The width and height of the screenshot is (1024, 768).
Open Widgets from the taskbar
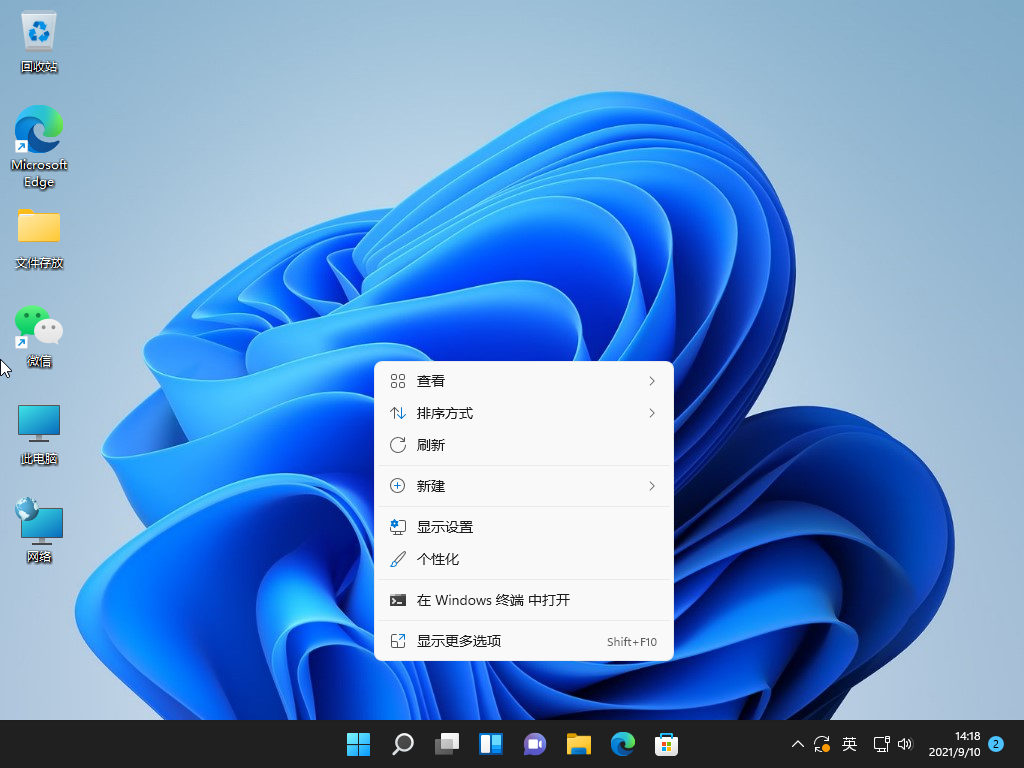pyautogui.click(x=491, y=744)
